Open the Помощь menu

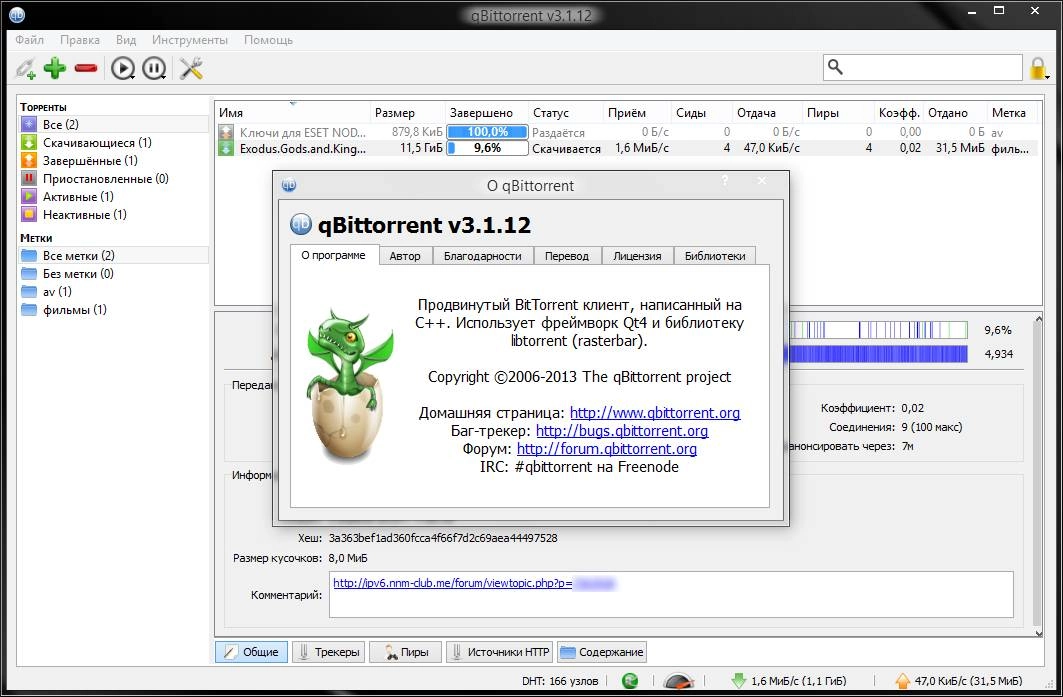(268, 40)
